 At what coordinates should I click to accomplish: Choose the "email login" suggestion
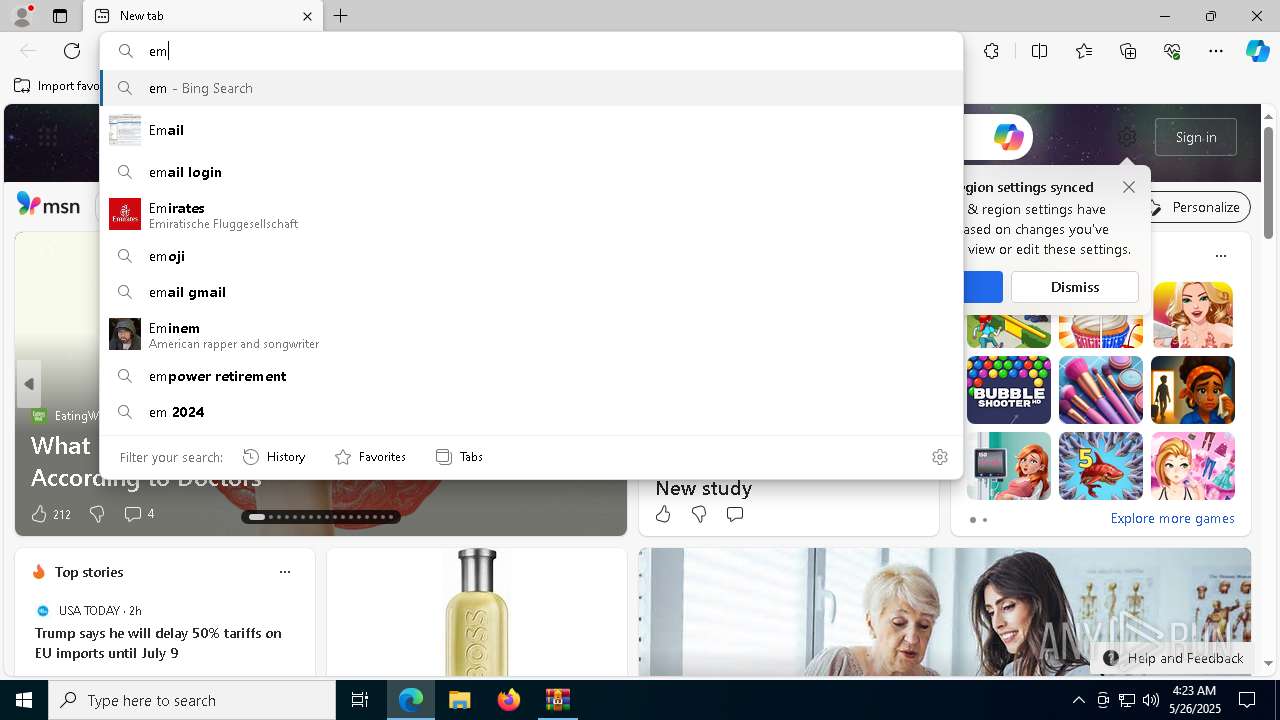pos(531,172)
